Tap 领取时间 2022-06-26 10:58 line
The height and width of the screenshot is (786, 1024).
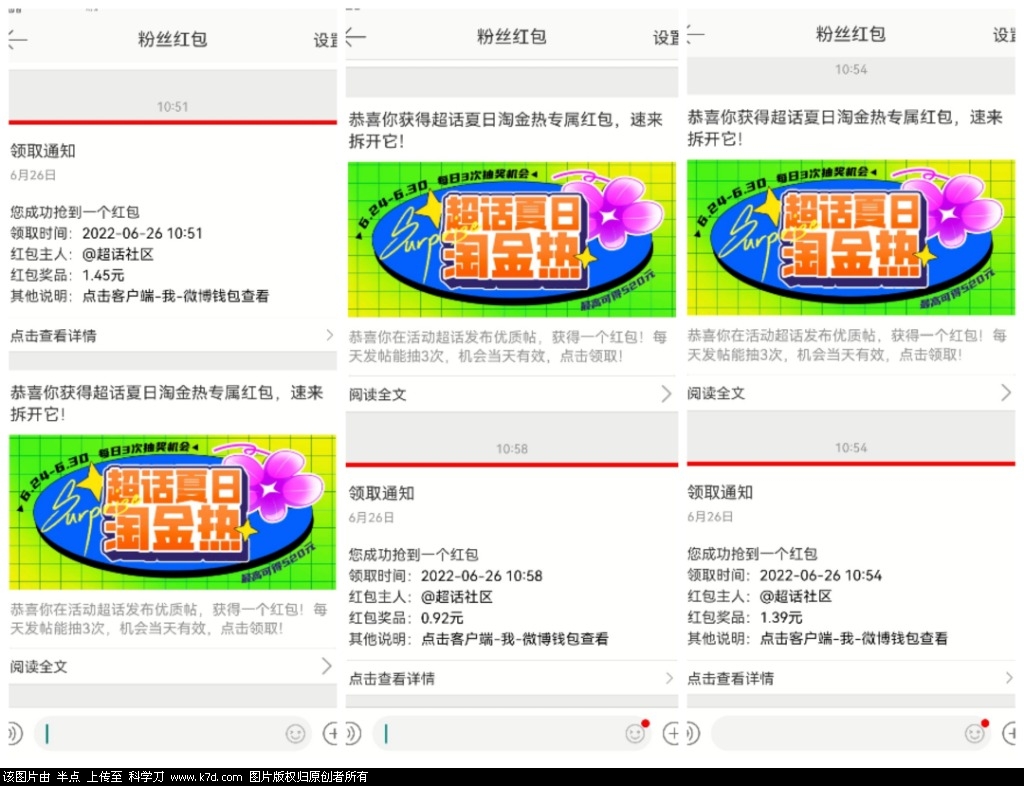click(x=445, y=576)
